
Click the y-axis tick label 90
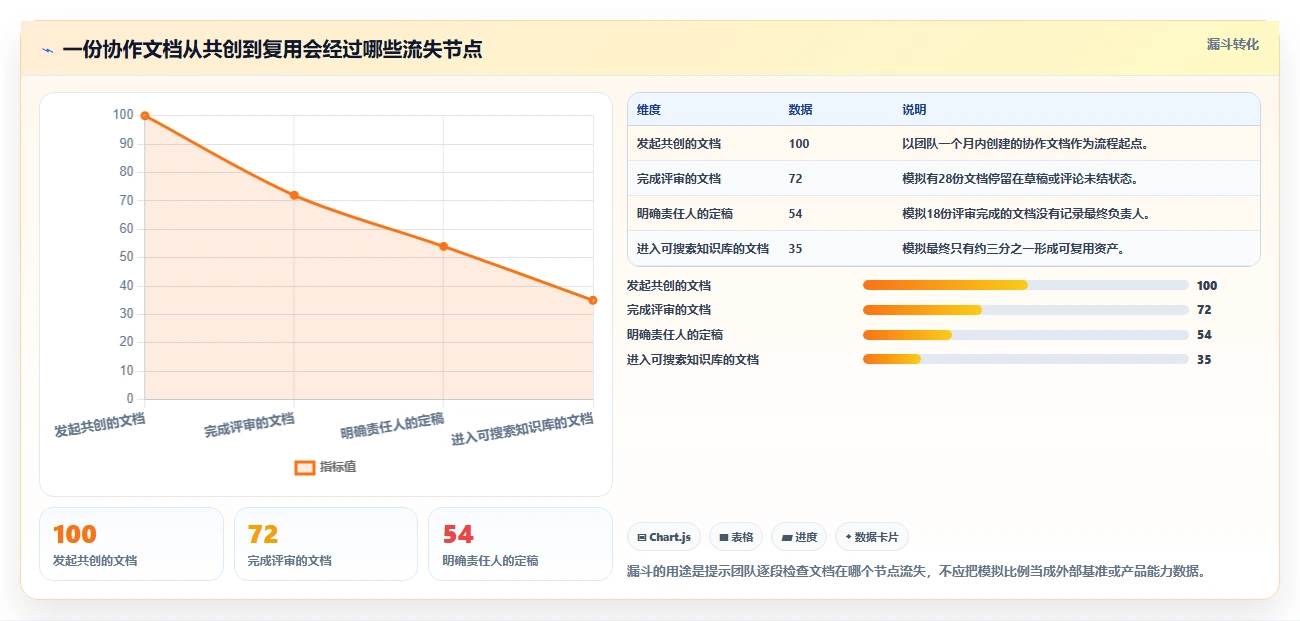pyautogui.click(x=124, y=144)
